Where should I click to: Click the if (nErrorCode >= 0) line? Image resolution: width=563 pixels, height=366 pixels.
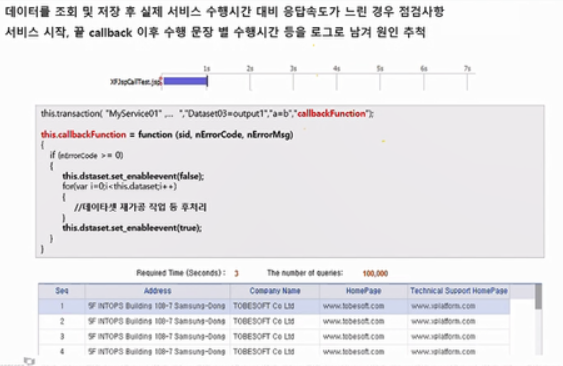click(x=86, y=155)
